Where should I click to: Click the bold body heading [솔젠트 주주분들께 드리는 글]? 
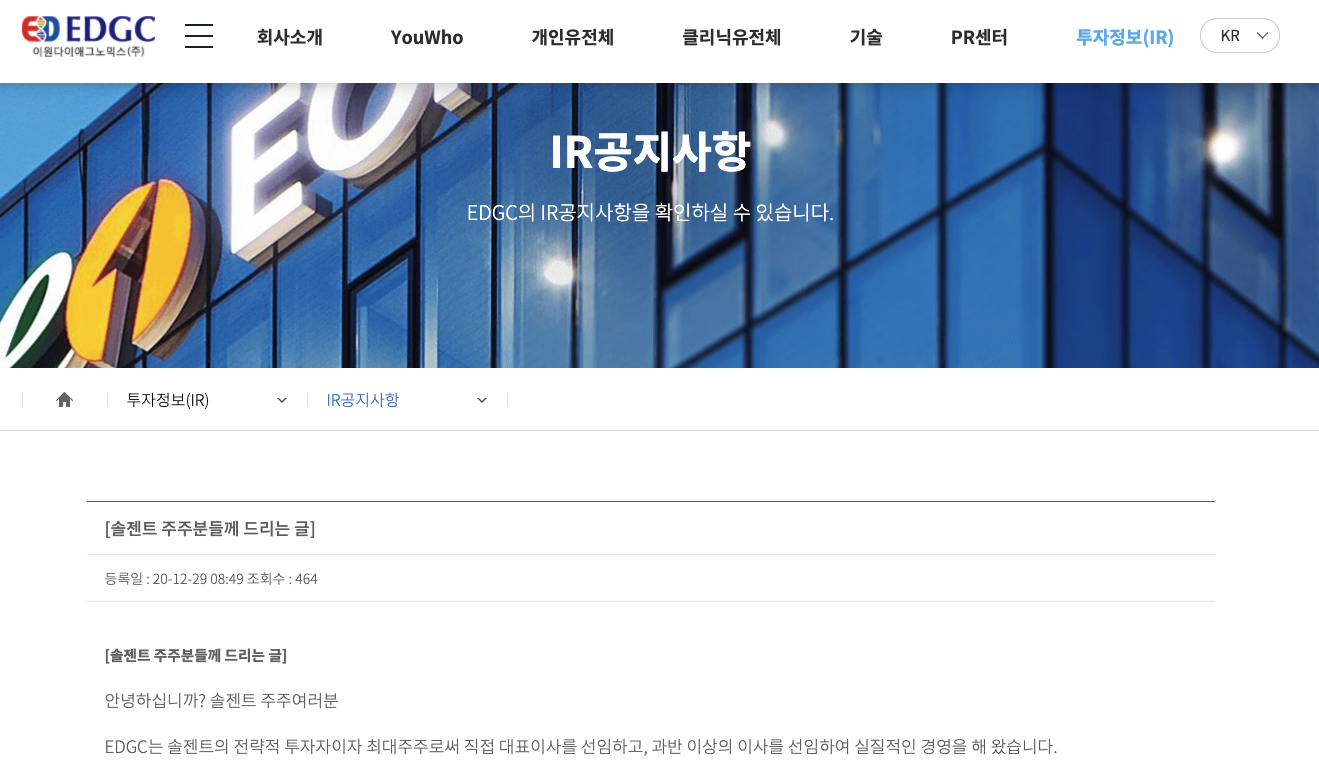[x=196, y=655]
